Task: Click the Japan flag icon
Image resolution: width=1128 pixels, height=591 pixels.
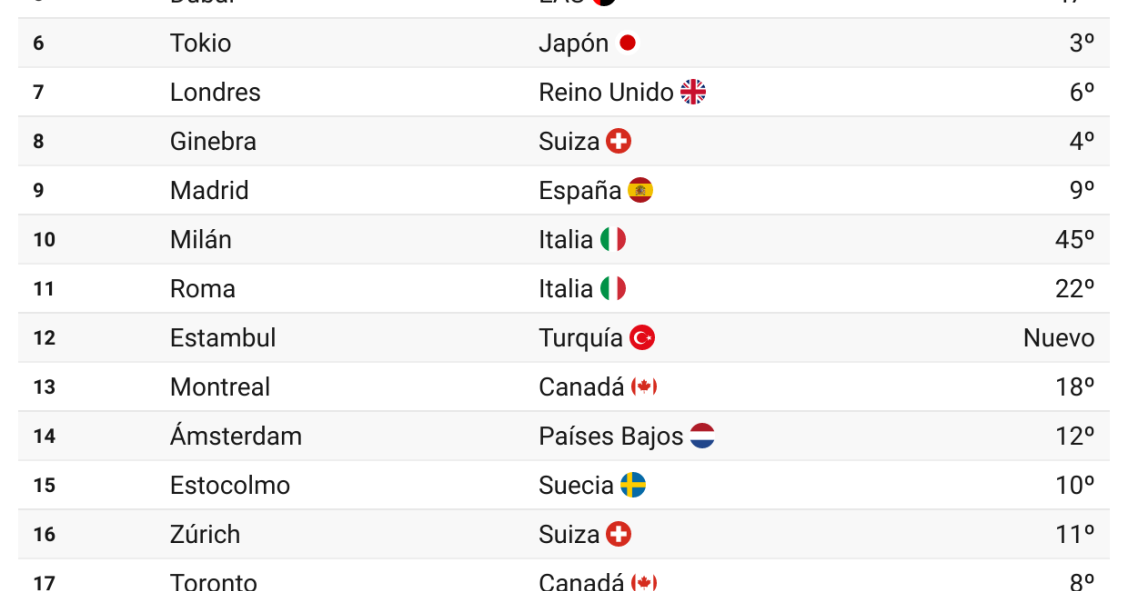Action: click(x=627, y=43)
